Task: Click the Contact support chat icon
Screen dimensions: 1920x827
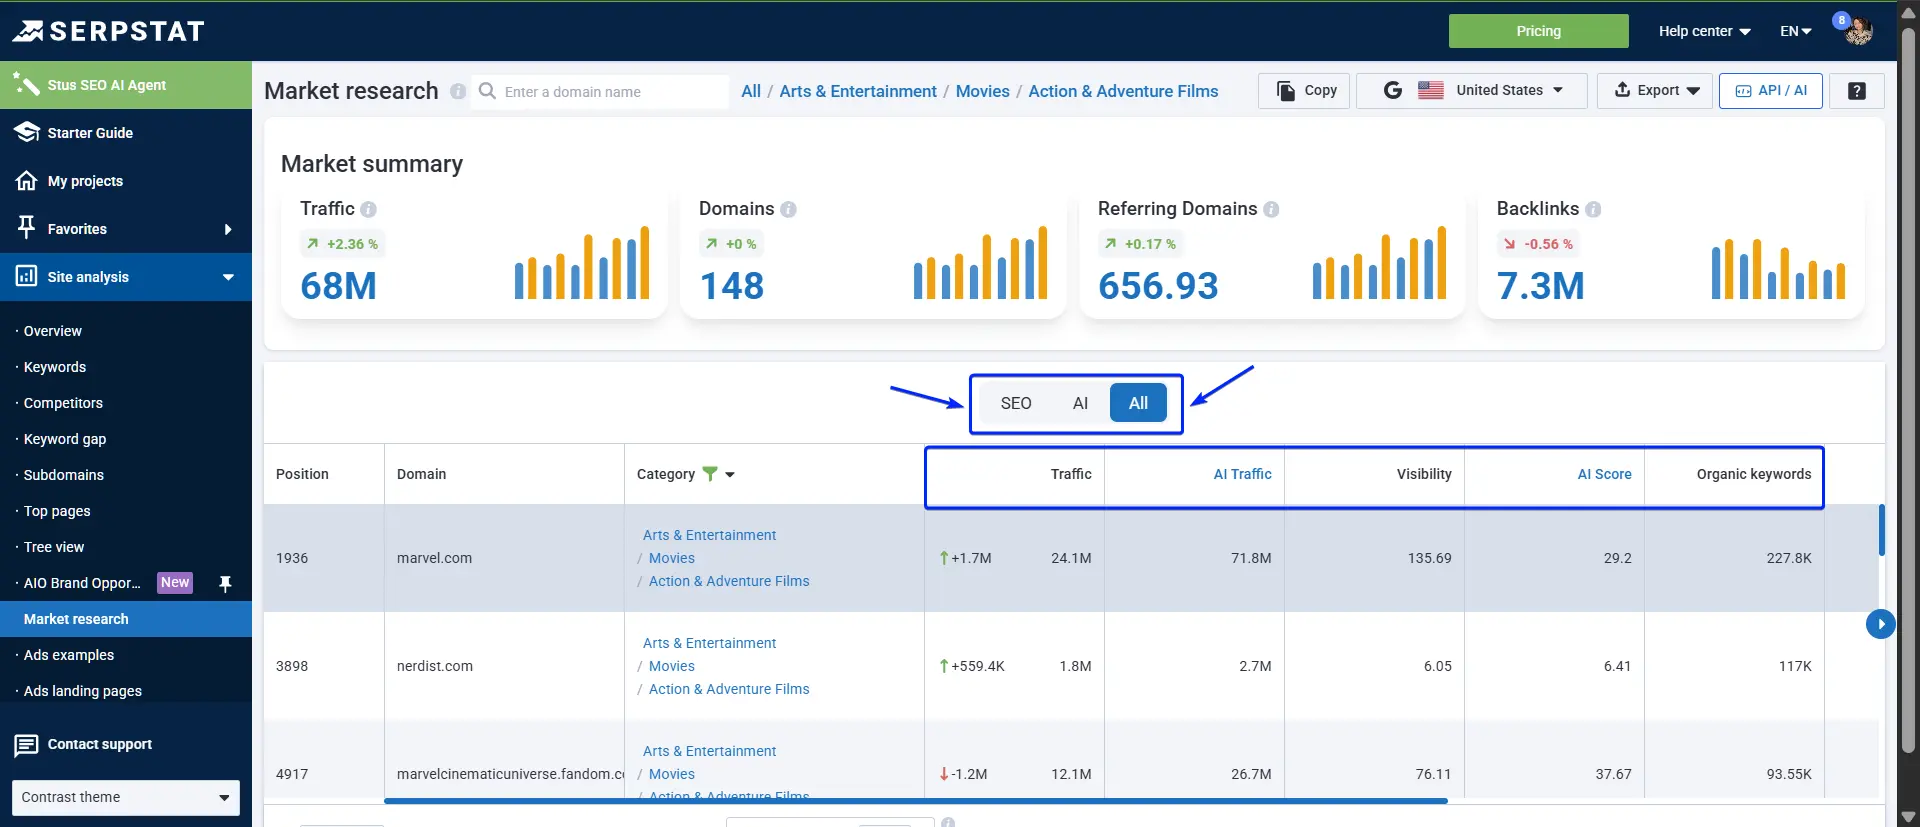Action: 26,745
